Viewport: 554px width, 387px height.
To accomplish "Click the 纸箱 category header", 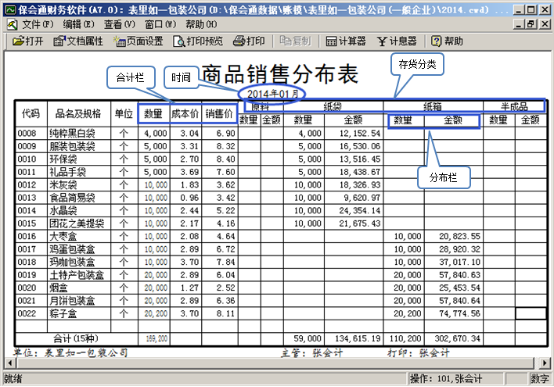I will pyautogui.click(x=433, y=106).
